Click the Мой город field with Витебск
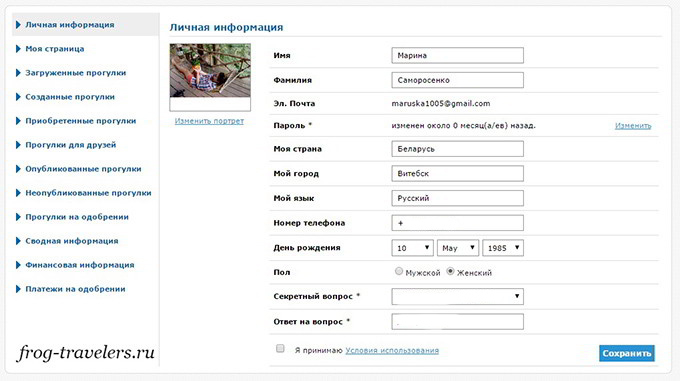 pyautogui.click(x=458, y=173)
